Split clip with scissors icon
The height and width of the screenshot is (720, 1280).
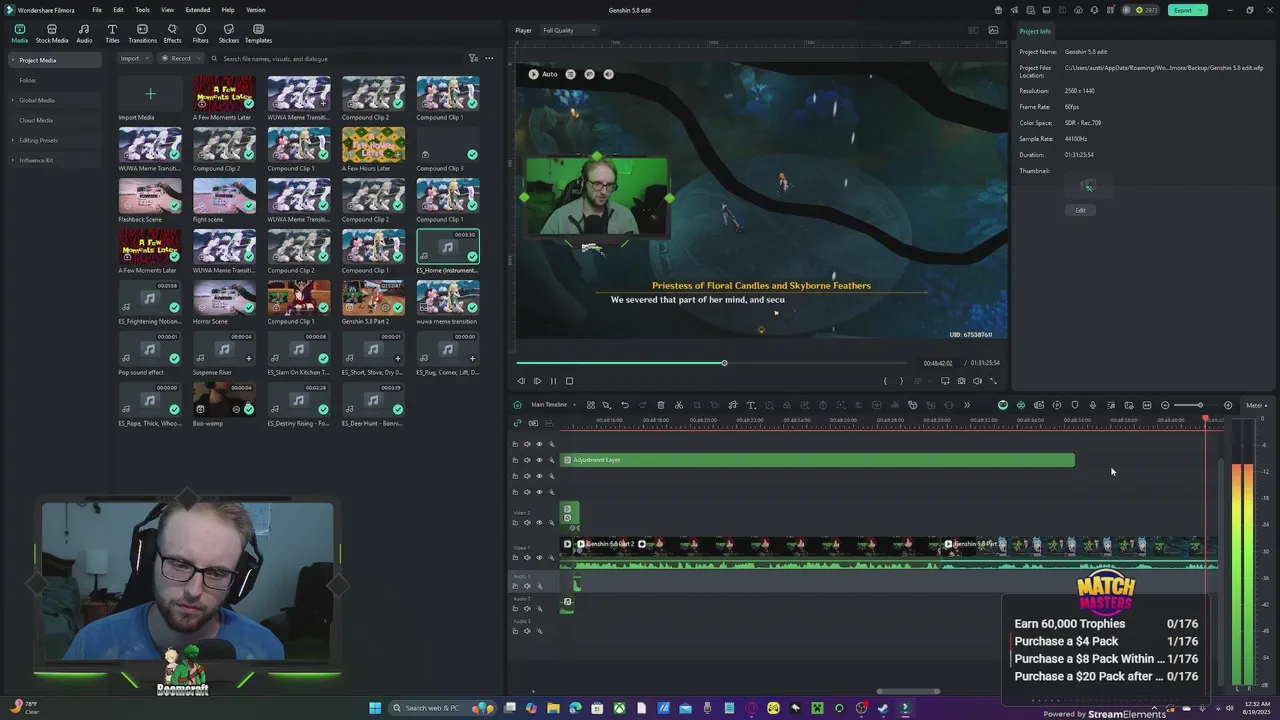click(679, 405)
